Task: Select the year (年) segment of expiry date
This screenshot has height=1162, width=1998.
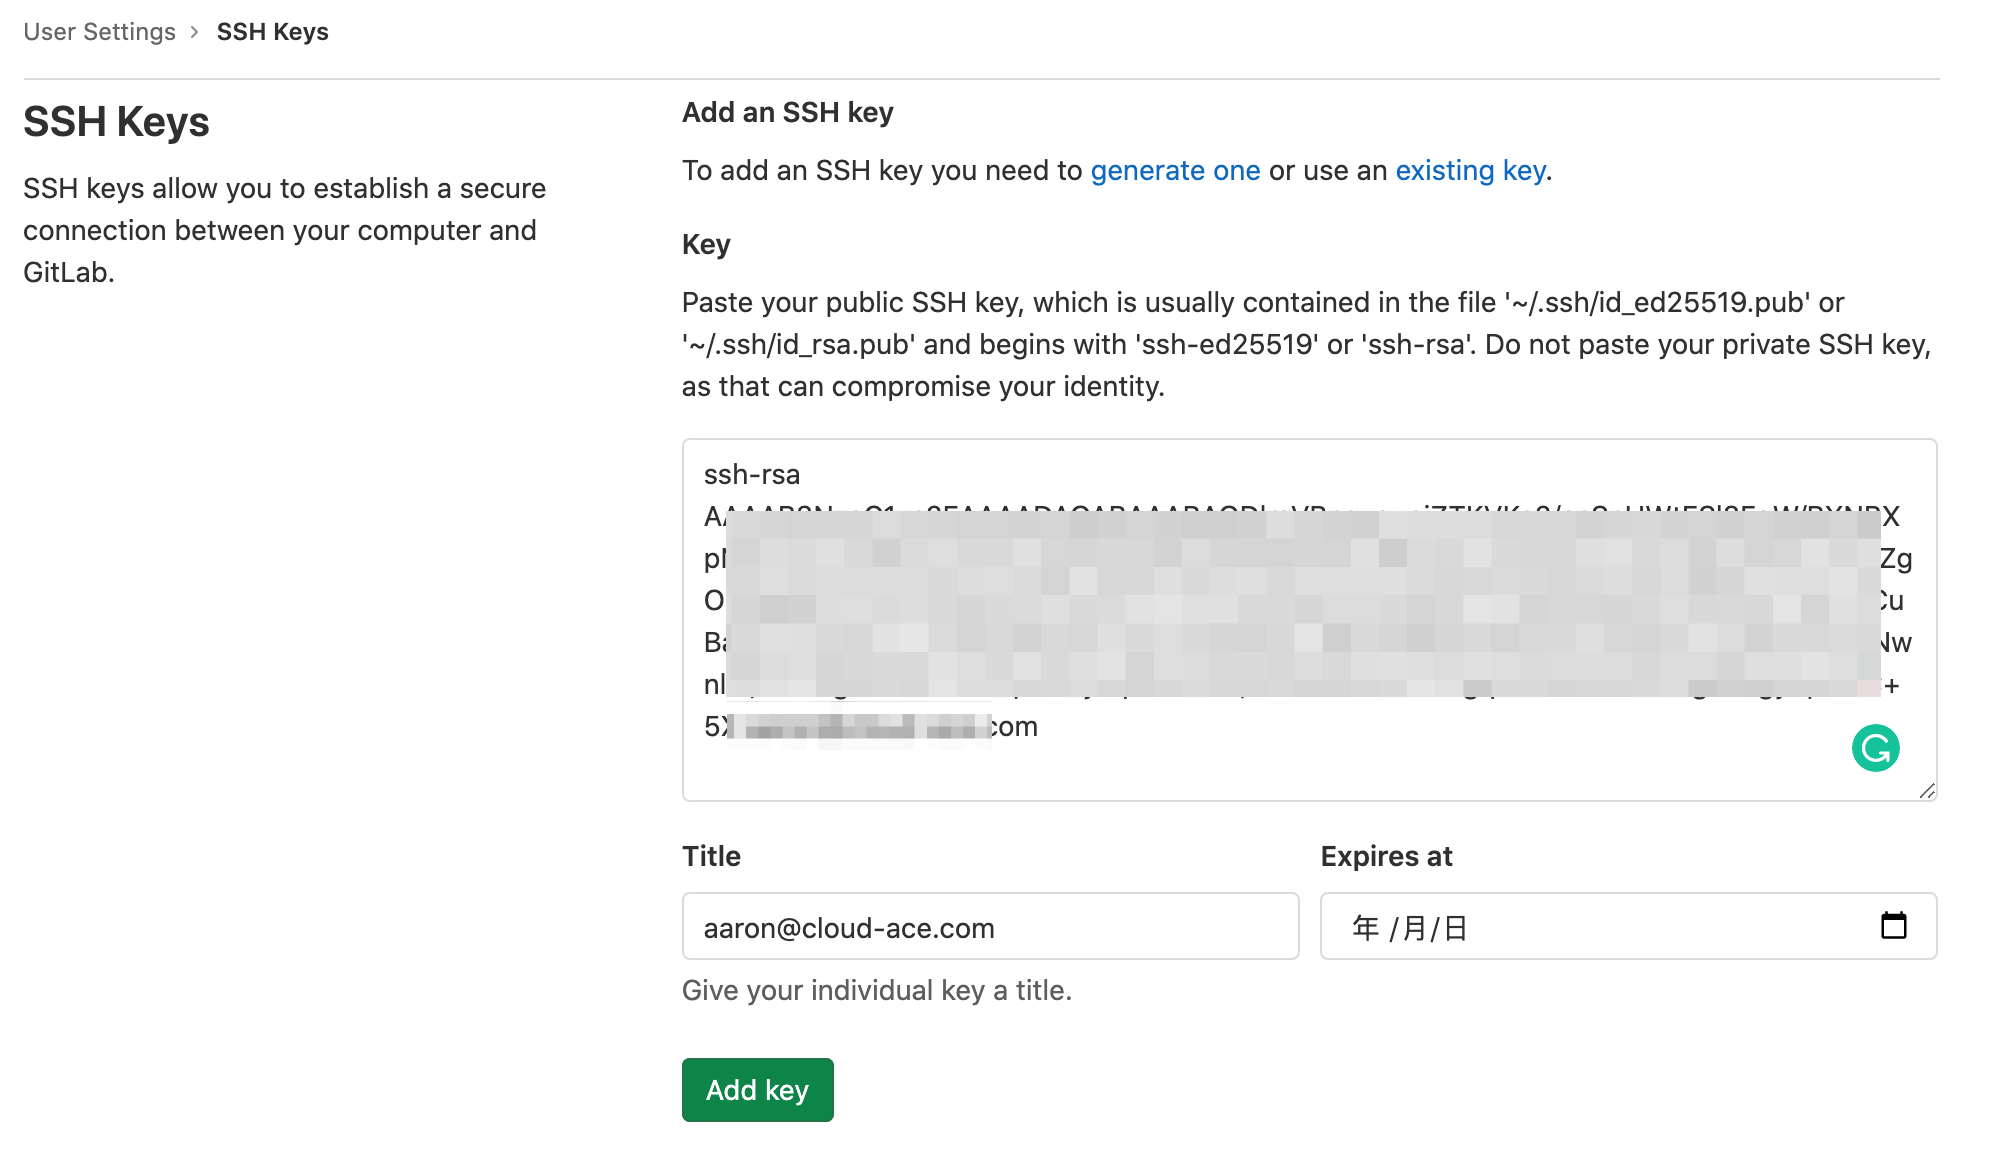Action: [1365, 928]
